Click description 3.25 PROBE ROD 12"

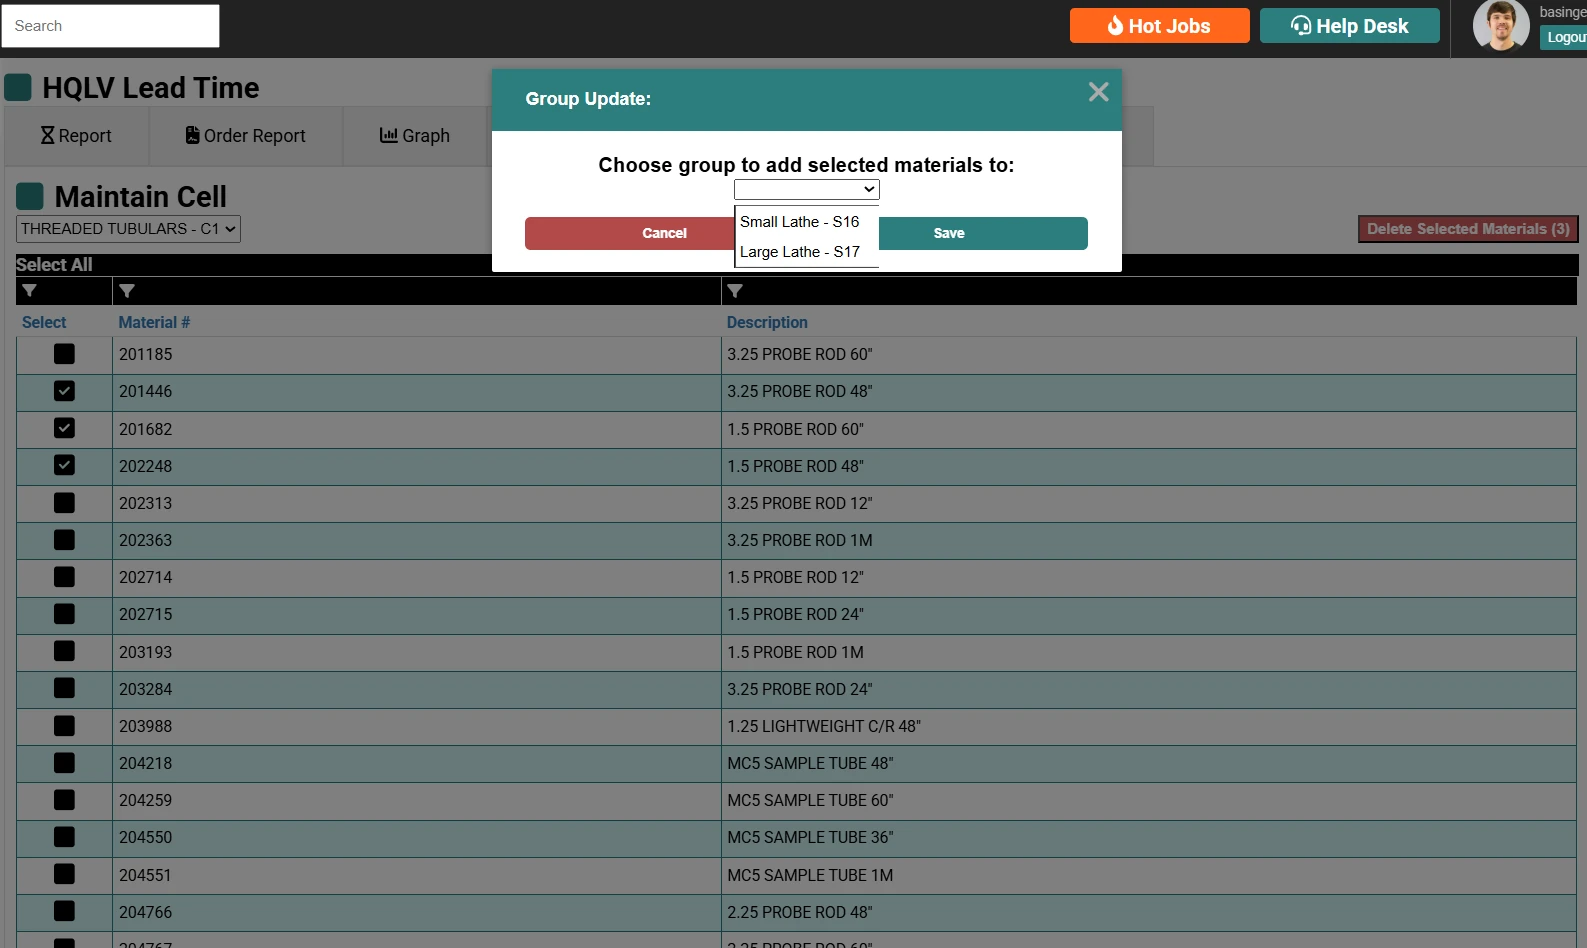tap(800, 503)
